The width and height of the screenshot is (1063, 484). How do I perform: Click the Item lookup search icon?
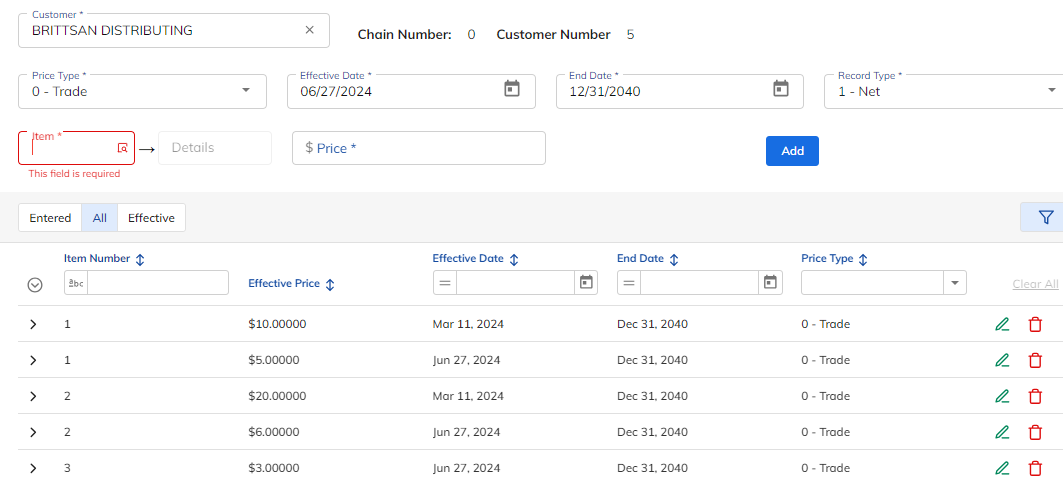[x=123, y=148]
